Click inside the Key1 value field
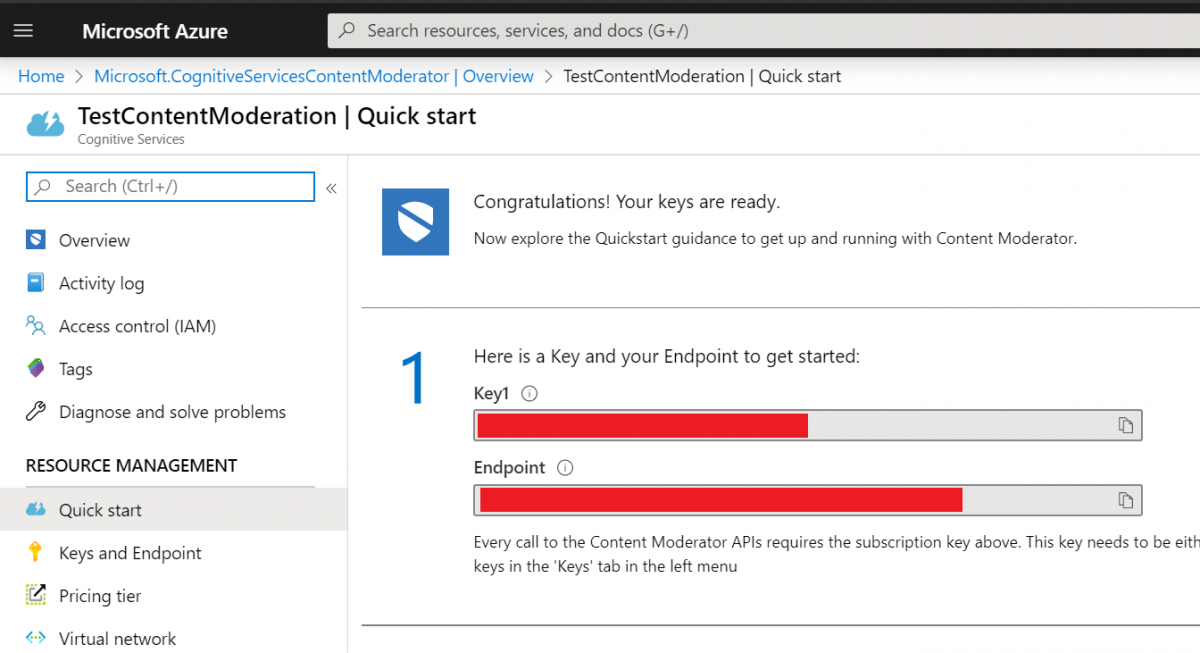Image resolution: width=1200 pixels, height=653 pixels. pos(808,425)
